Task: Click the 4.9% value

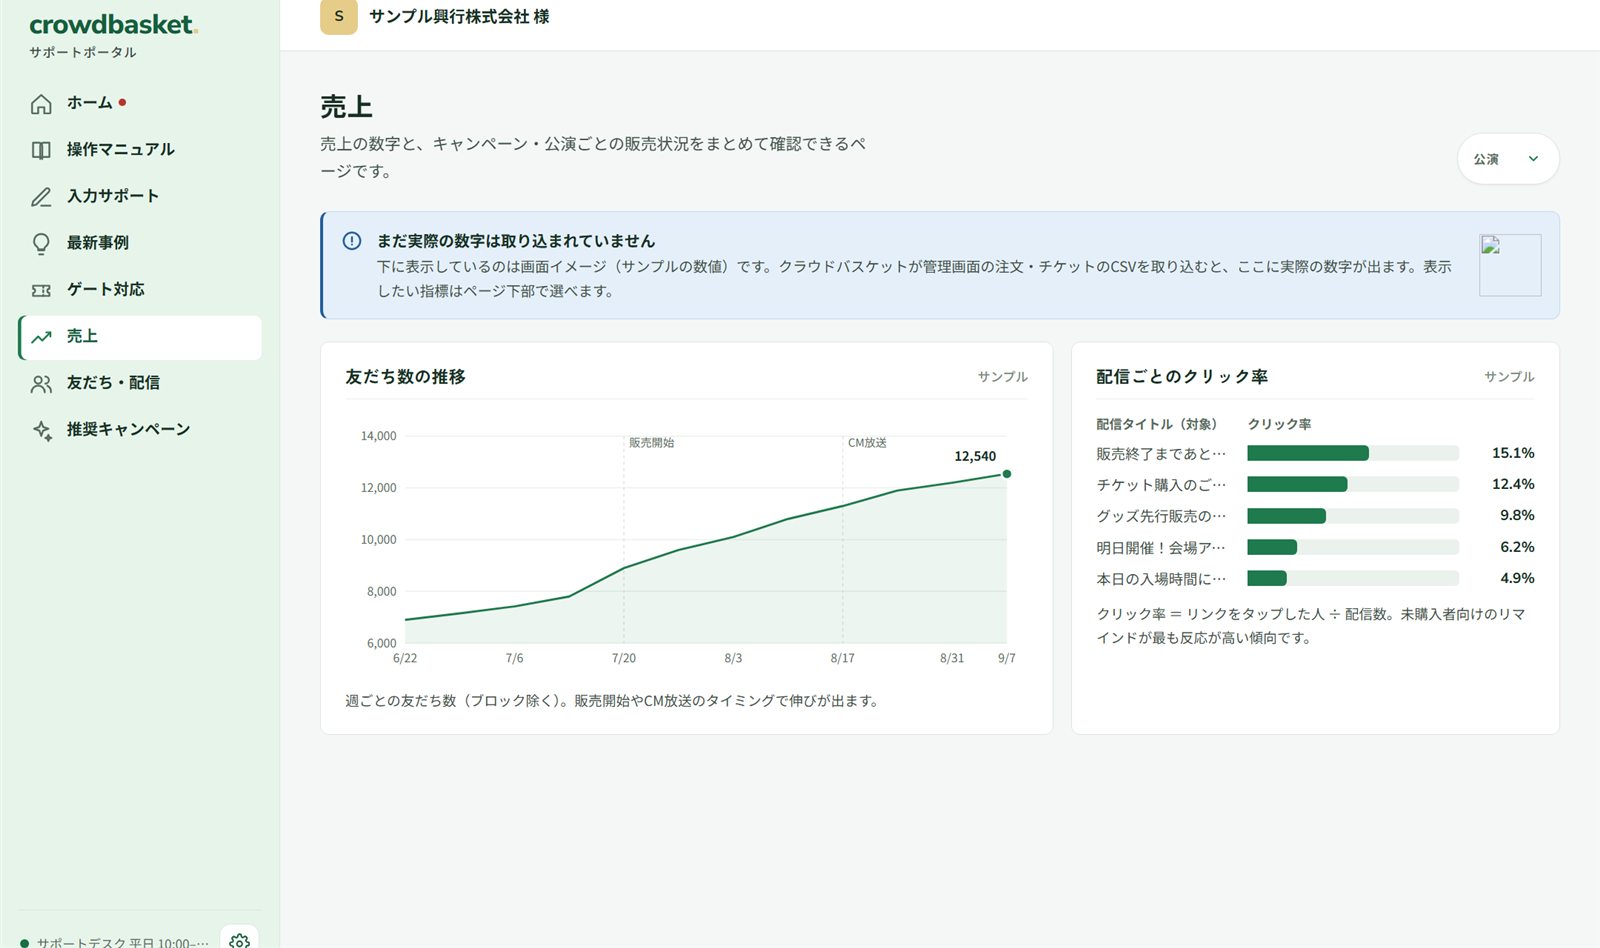Action: coord(1517,578)
